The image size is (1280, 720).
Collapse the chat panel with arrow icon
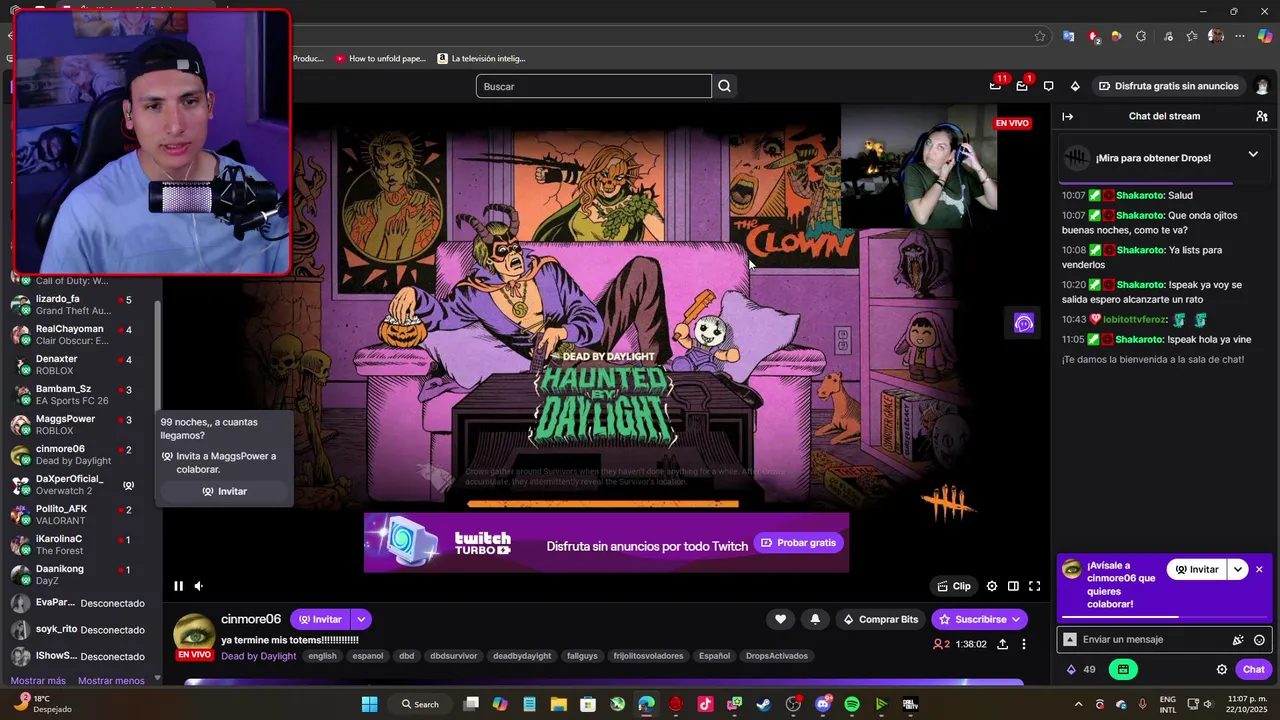pyautogui.click(x=1068, y=116)
